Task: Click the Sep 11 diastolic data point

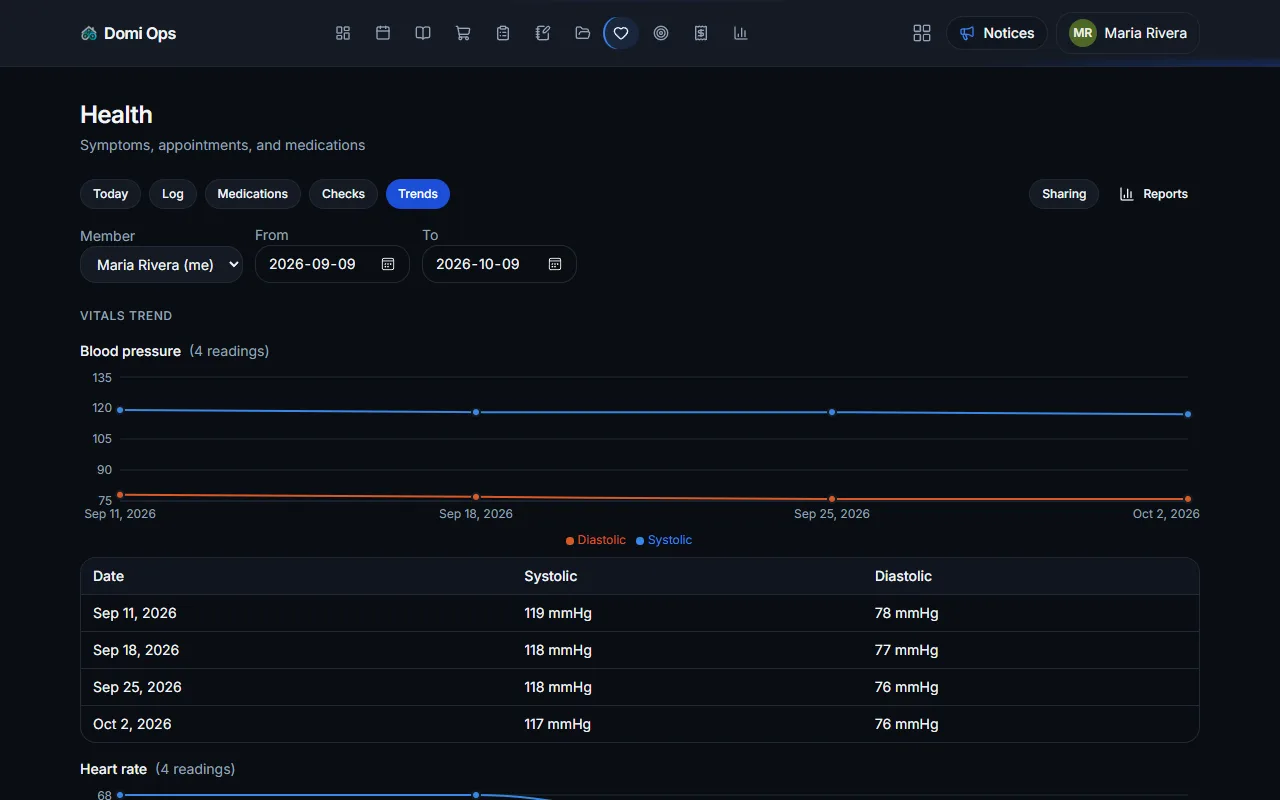Action: (x=120, y=495)
